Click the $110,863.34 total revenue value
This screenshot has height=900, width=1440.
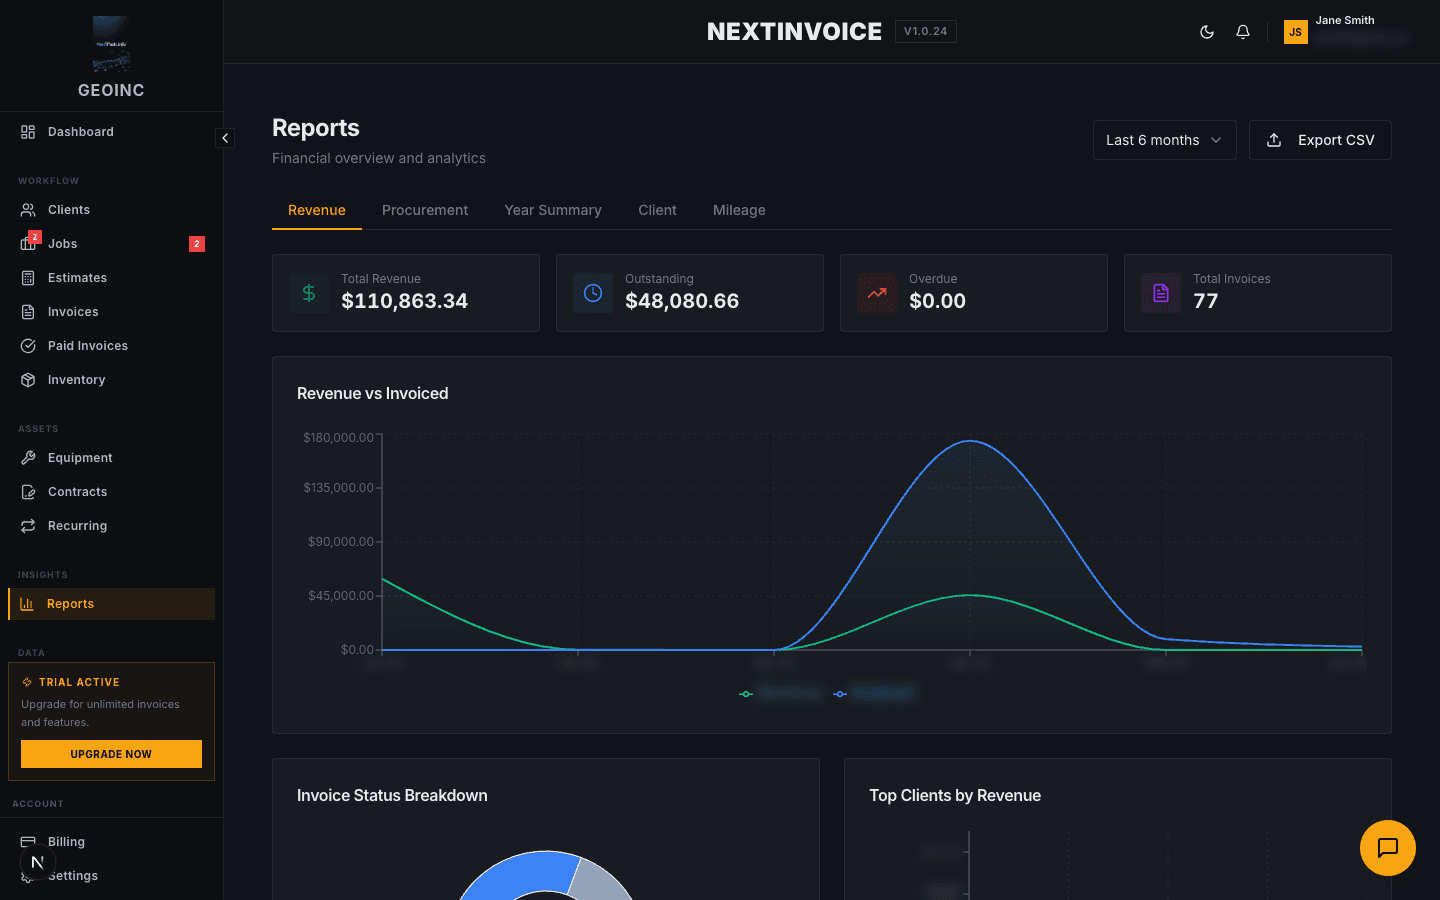[x=404, y=301]
